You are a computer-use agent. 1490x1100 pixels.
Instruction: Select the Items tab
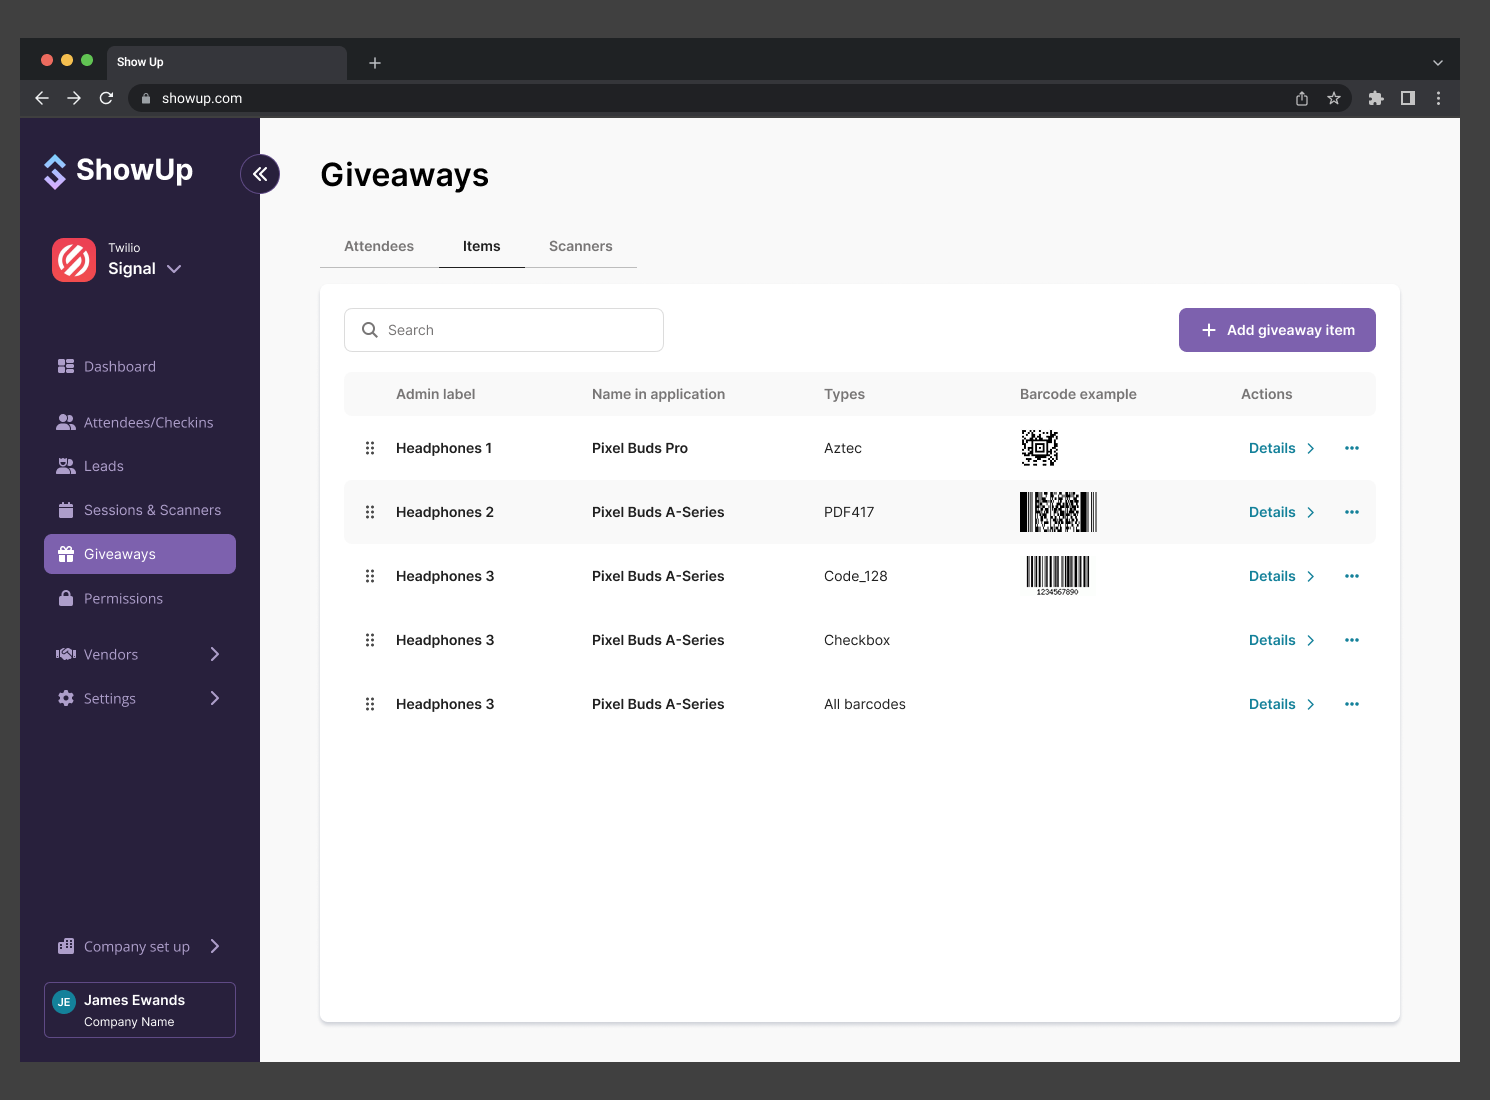[x=482, y=246]
